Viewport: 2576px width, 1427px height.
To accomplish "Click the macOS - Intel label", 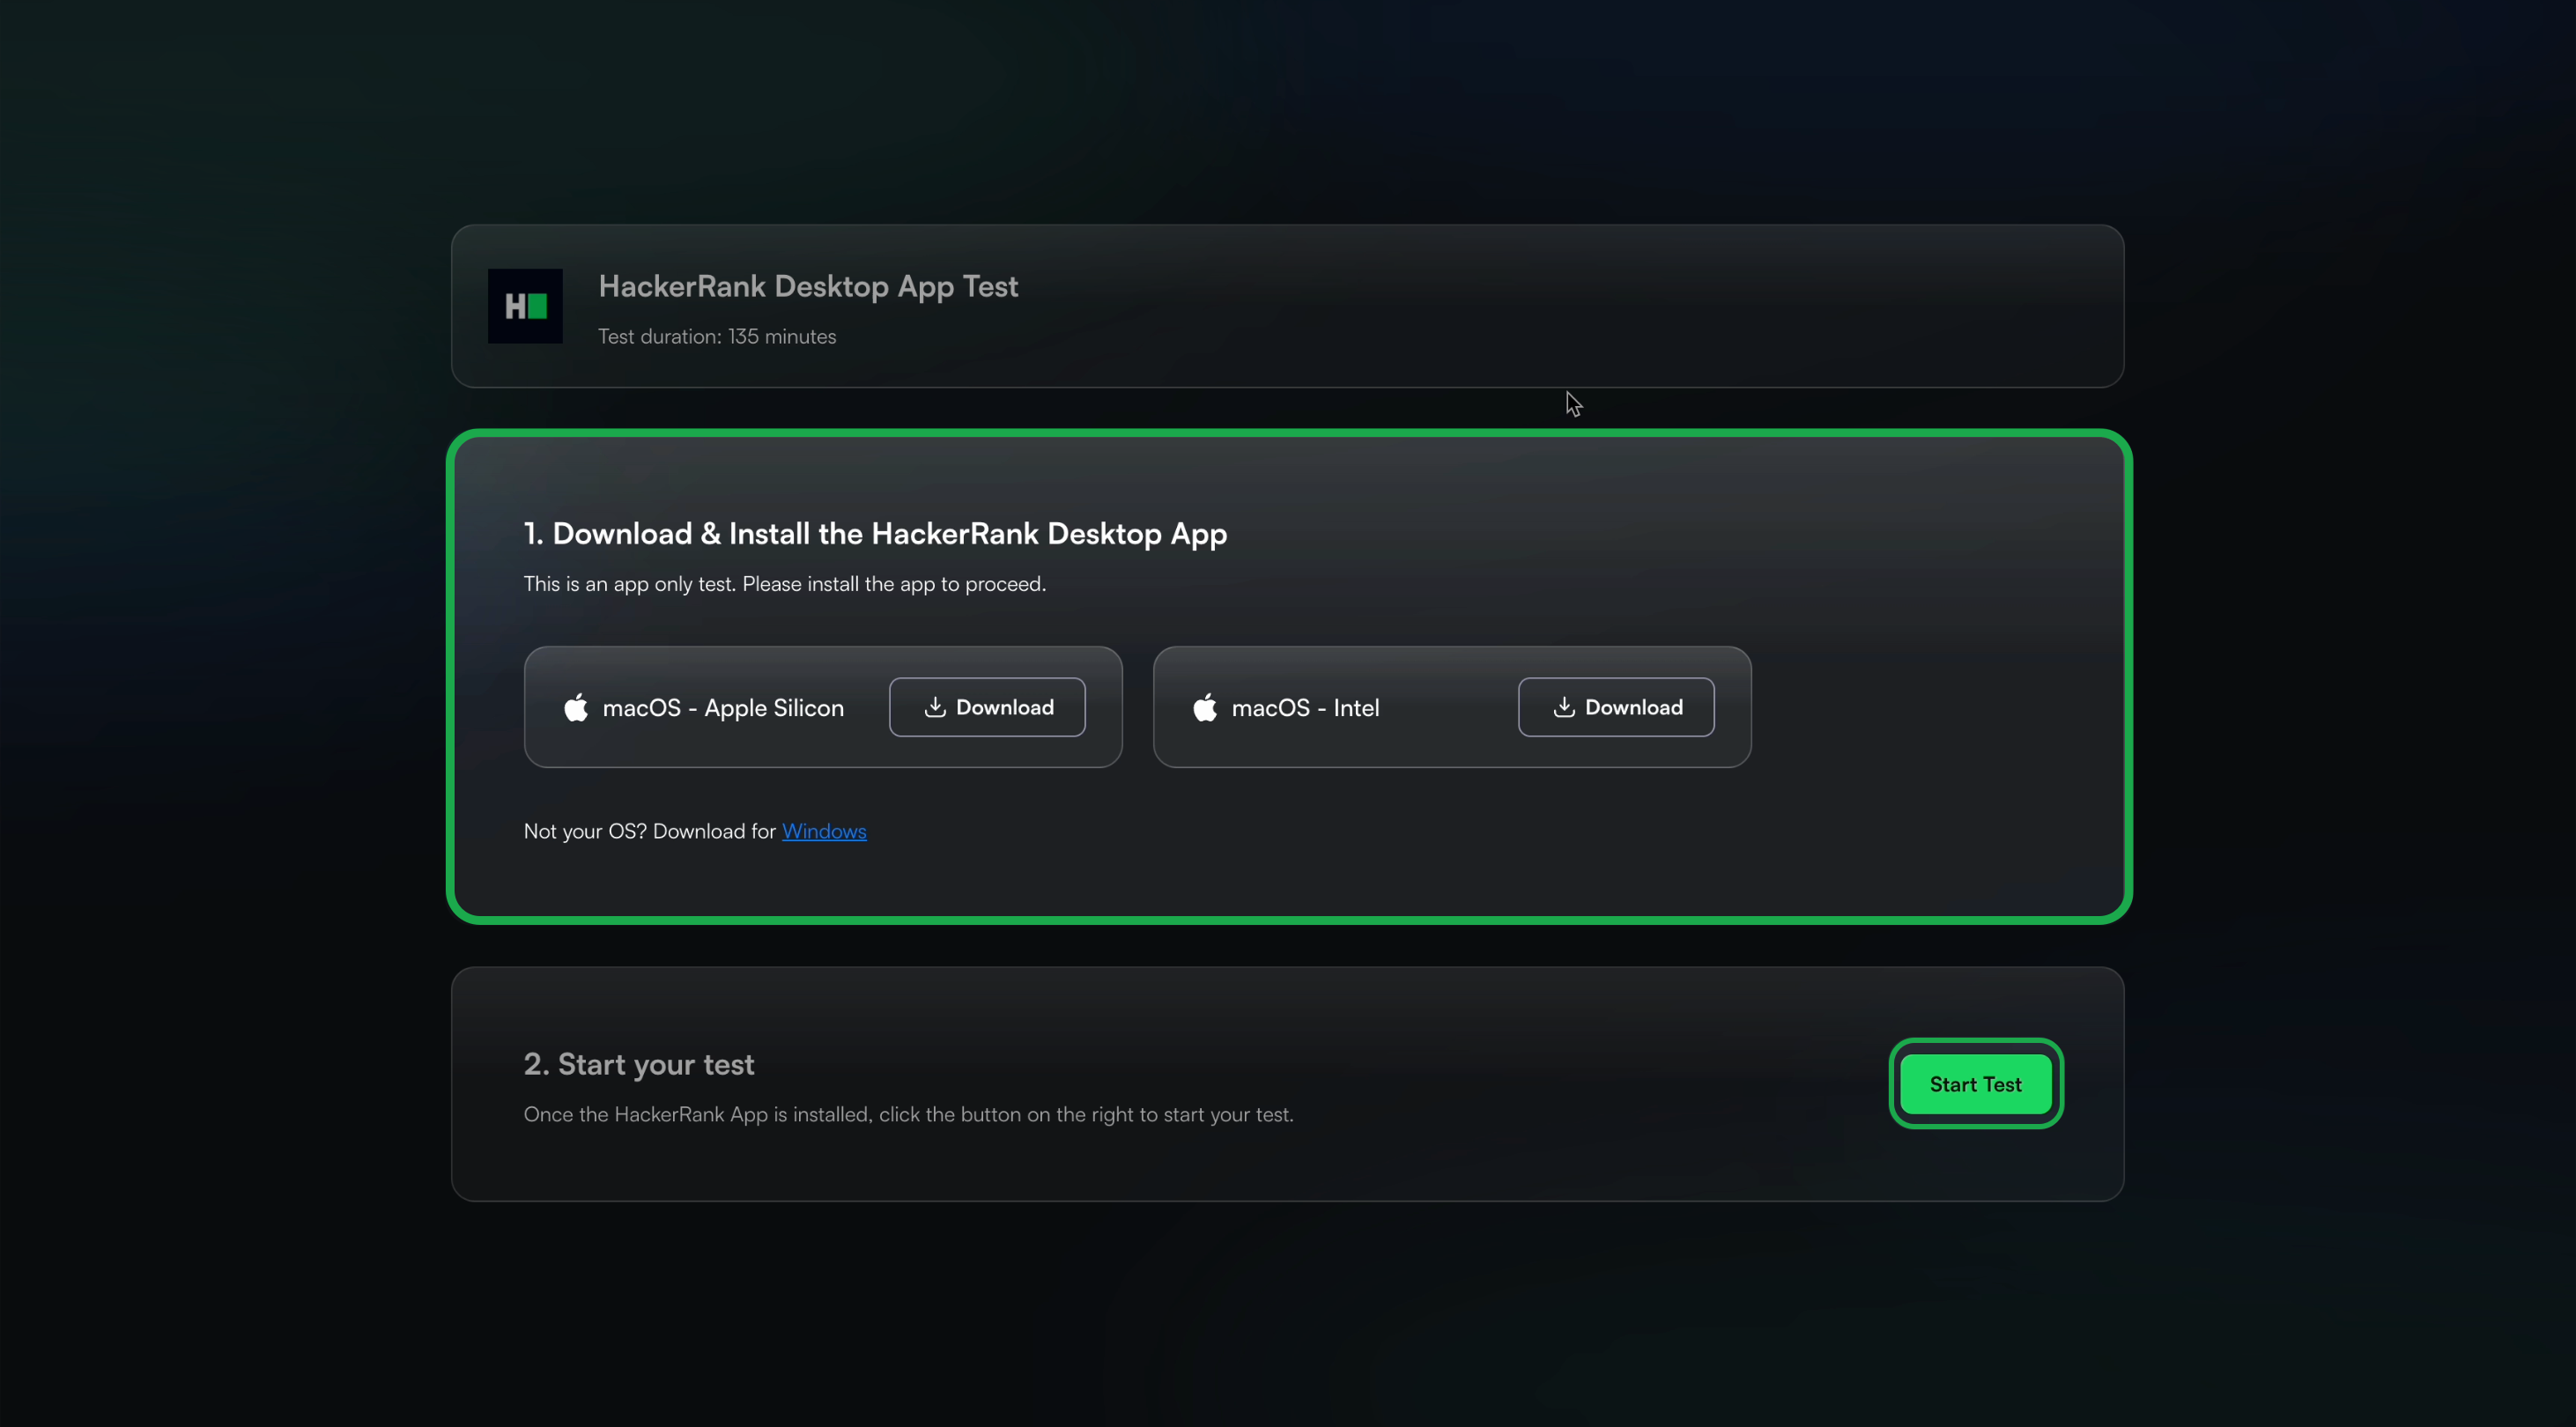I will pos(1305,708).
